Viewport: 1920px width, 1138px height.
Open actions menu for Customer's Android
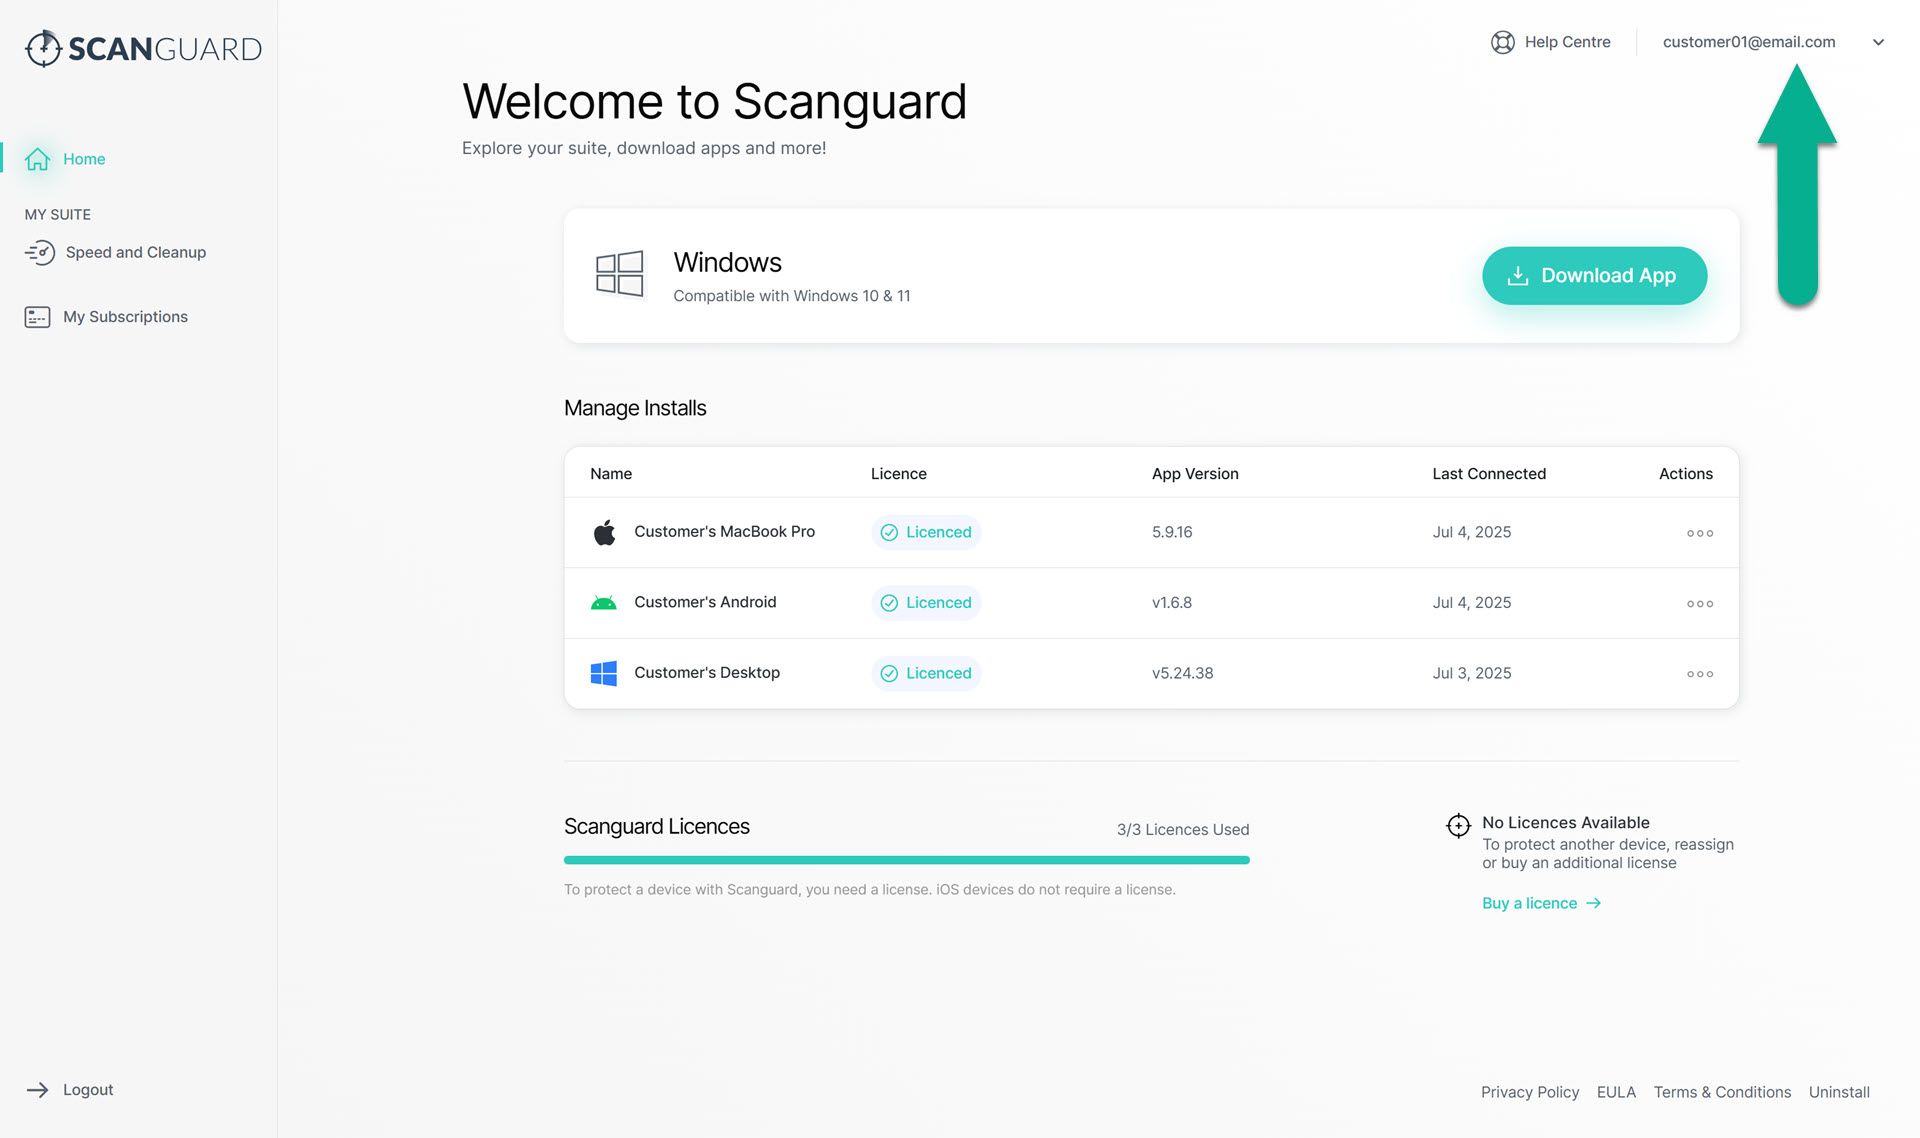1699,604
